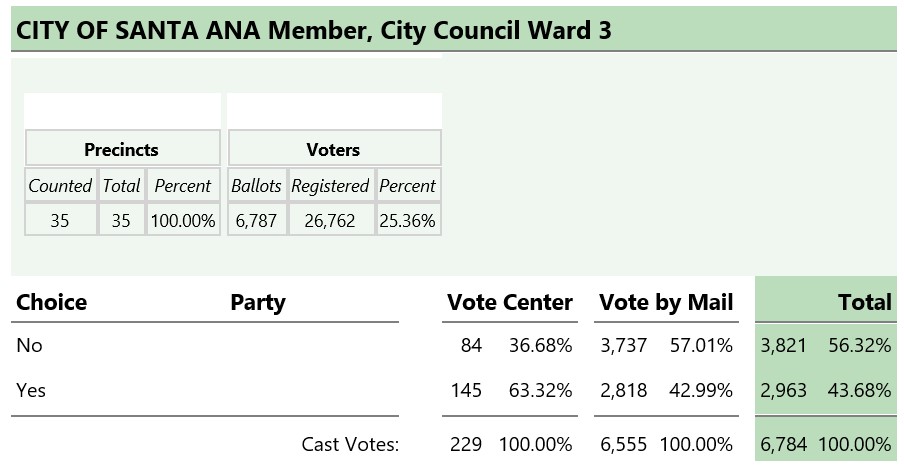Click the Vote Center column header

point(510,302)
